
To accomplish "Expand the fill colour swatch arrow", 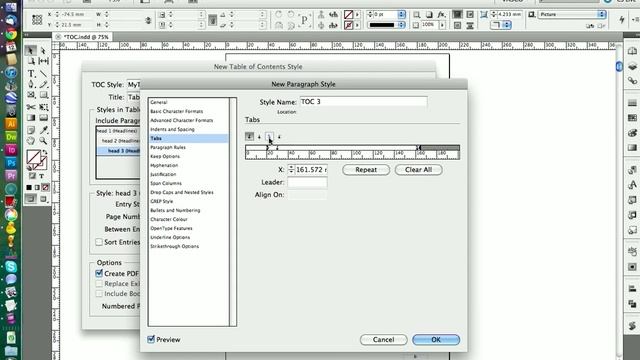I will coord(358,15).
